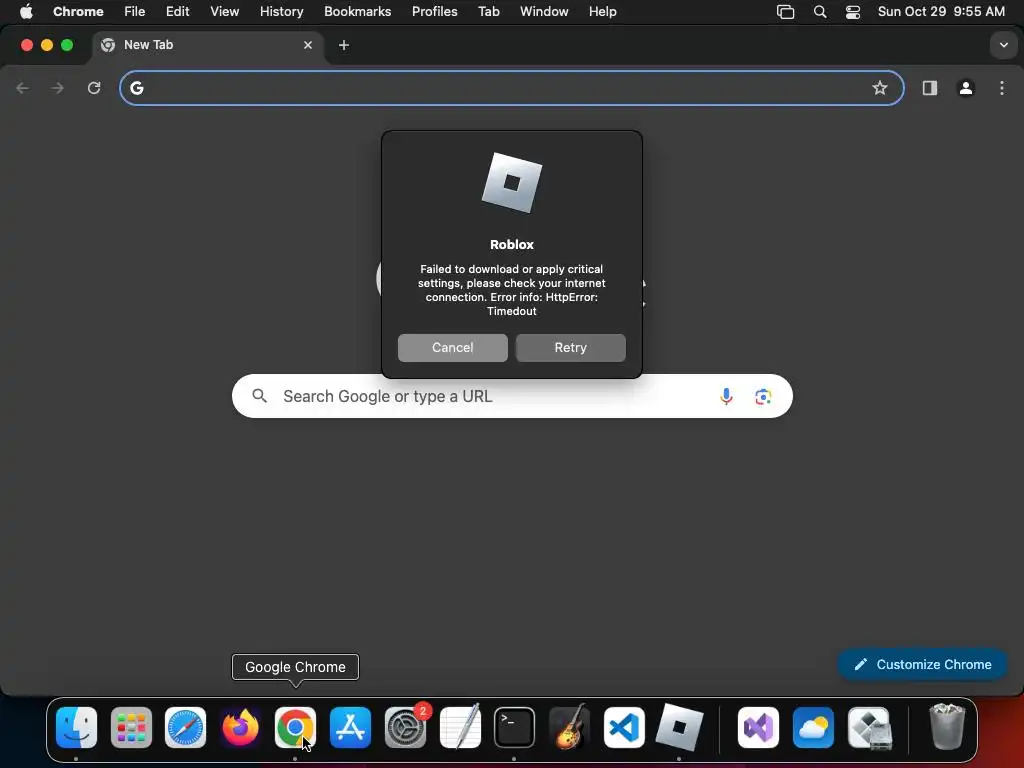Viewport: 1024px width, 768px height.
Task: Toggle the Chrome side panel
Action: pos(929,88)
